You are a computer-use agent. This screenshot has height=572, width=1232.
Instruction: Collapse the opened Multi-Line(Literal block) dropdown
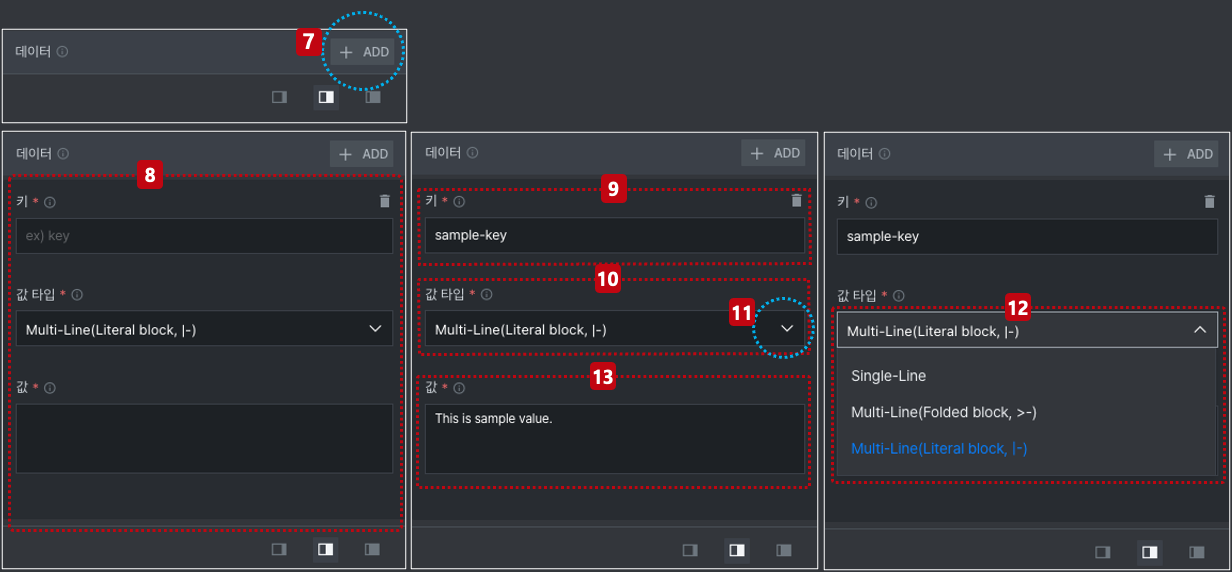click(1199, 331)
